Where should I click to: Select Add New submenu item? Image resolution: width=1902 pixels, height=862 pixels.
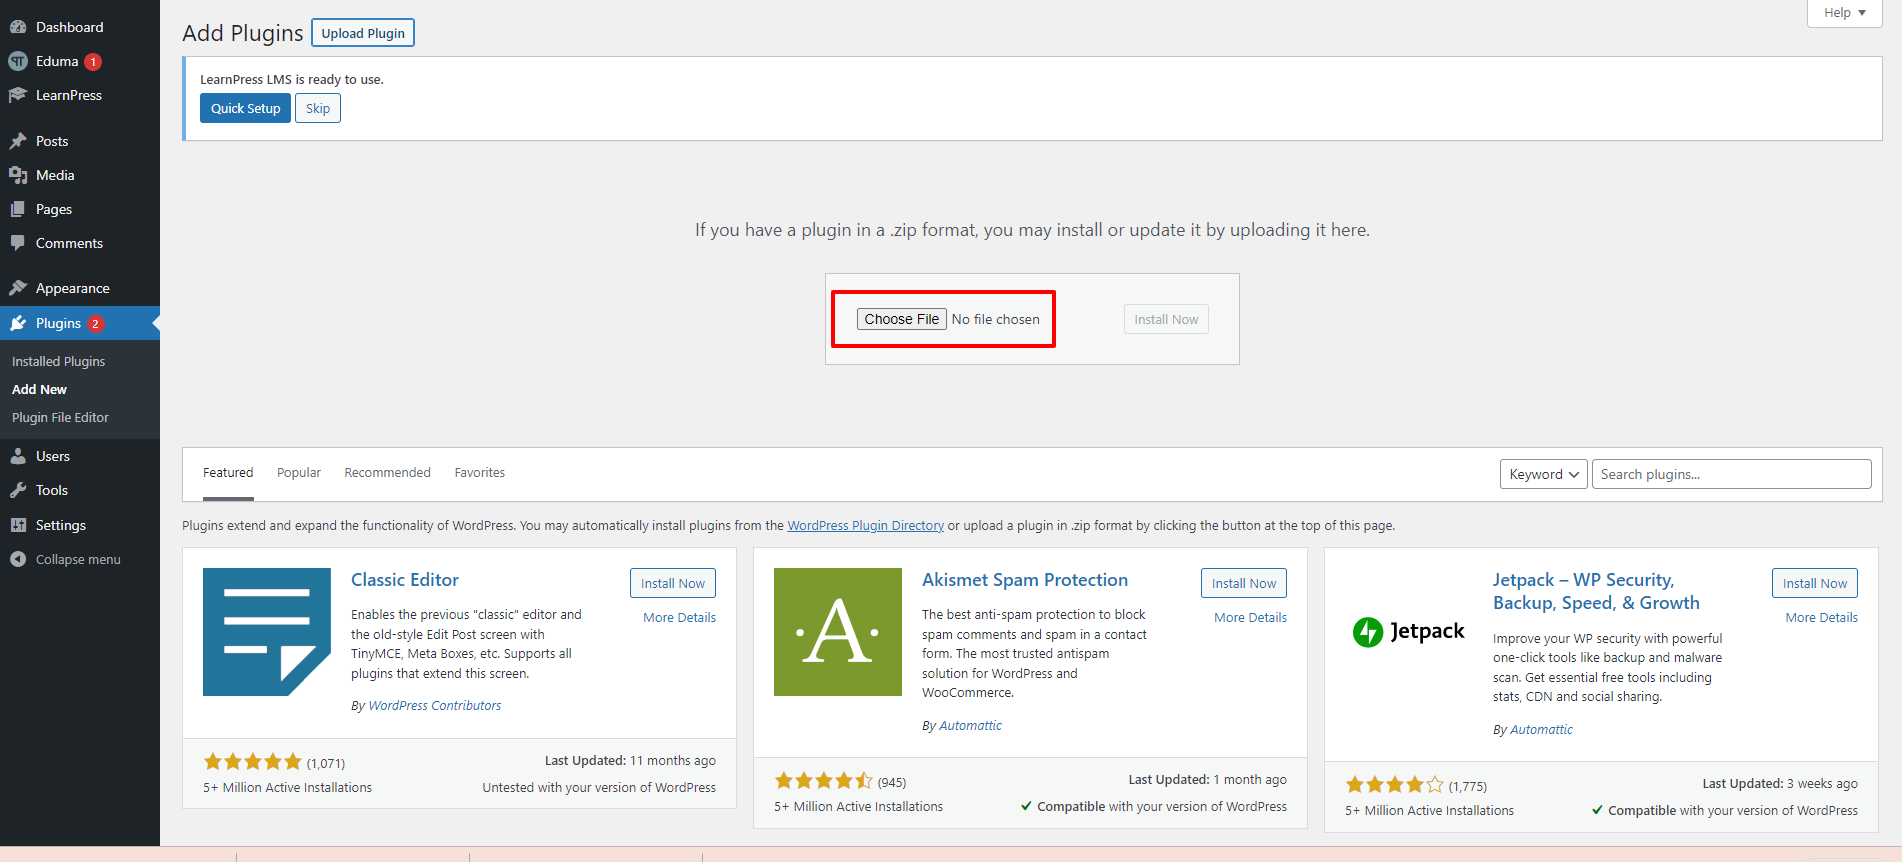[x=40, y=389]
